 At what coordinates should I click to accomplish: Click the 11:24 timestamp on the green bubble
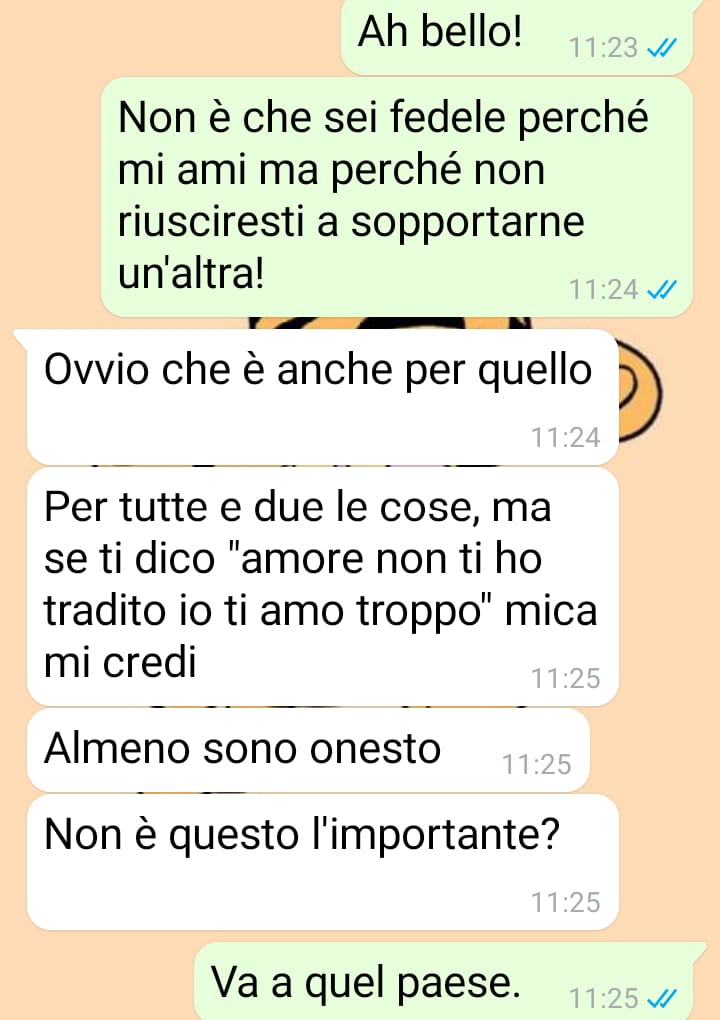click(604, 289)
